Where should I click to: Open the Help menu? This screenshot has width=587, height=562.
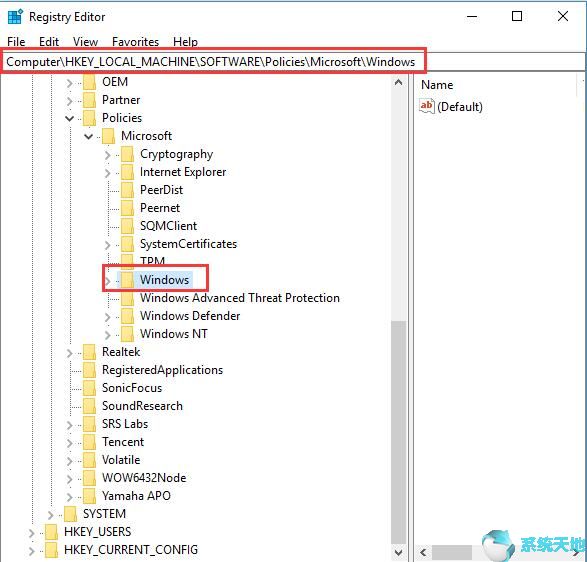click(185, 42)
